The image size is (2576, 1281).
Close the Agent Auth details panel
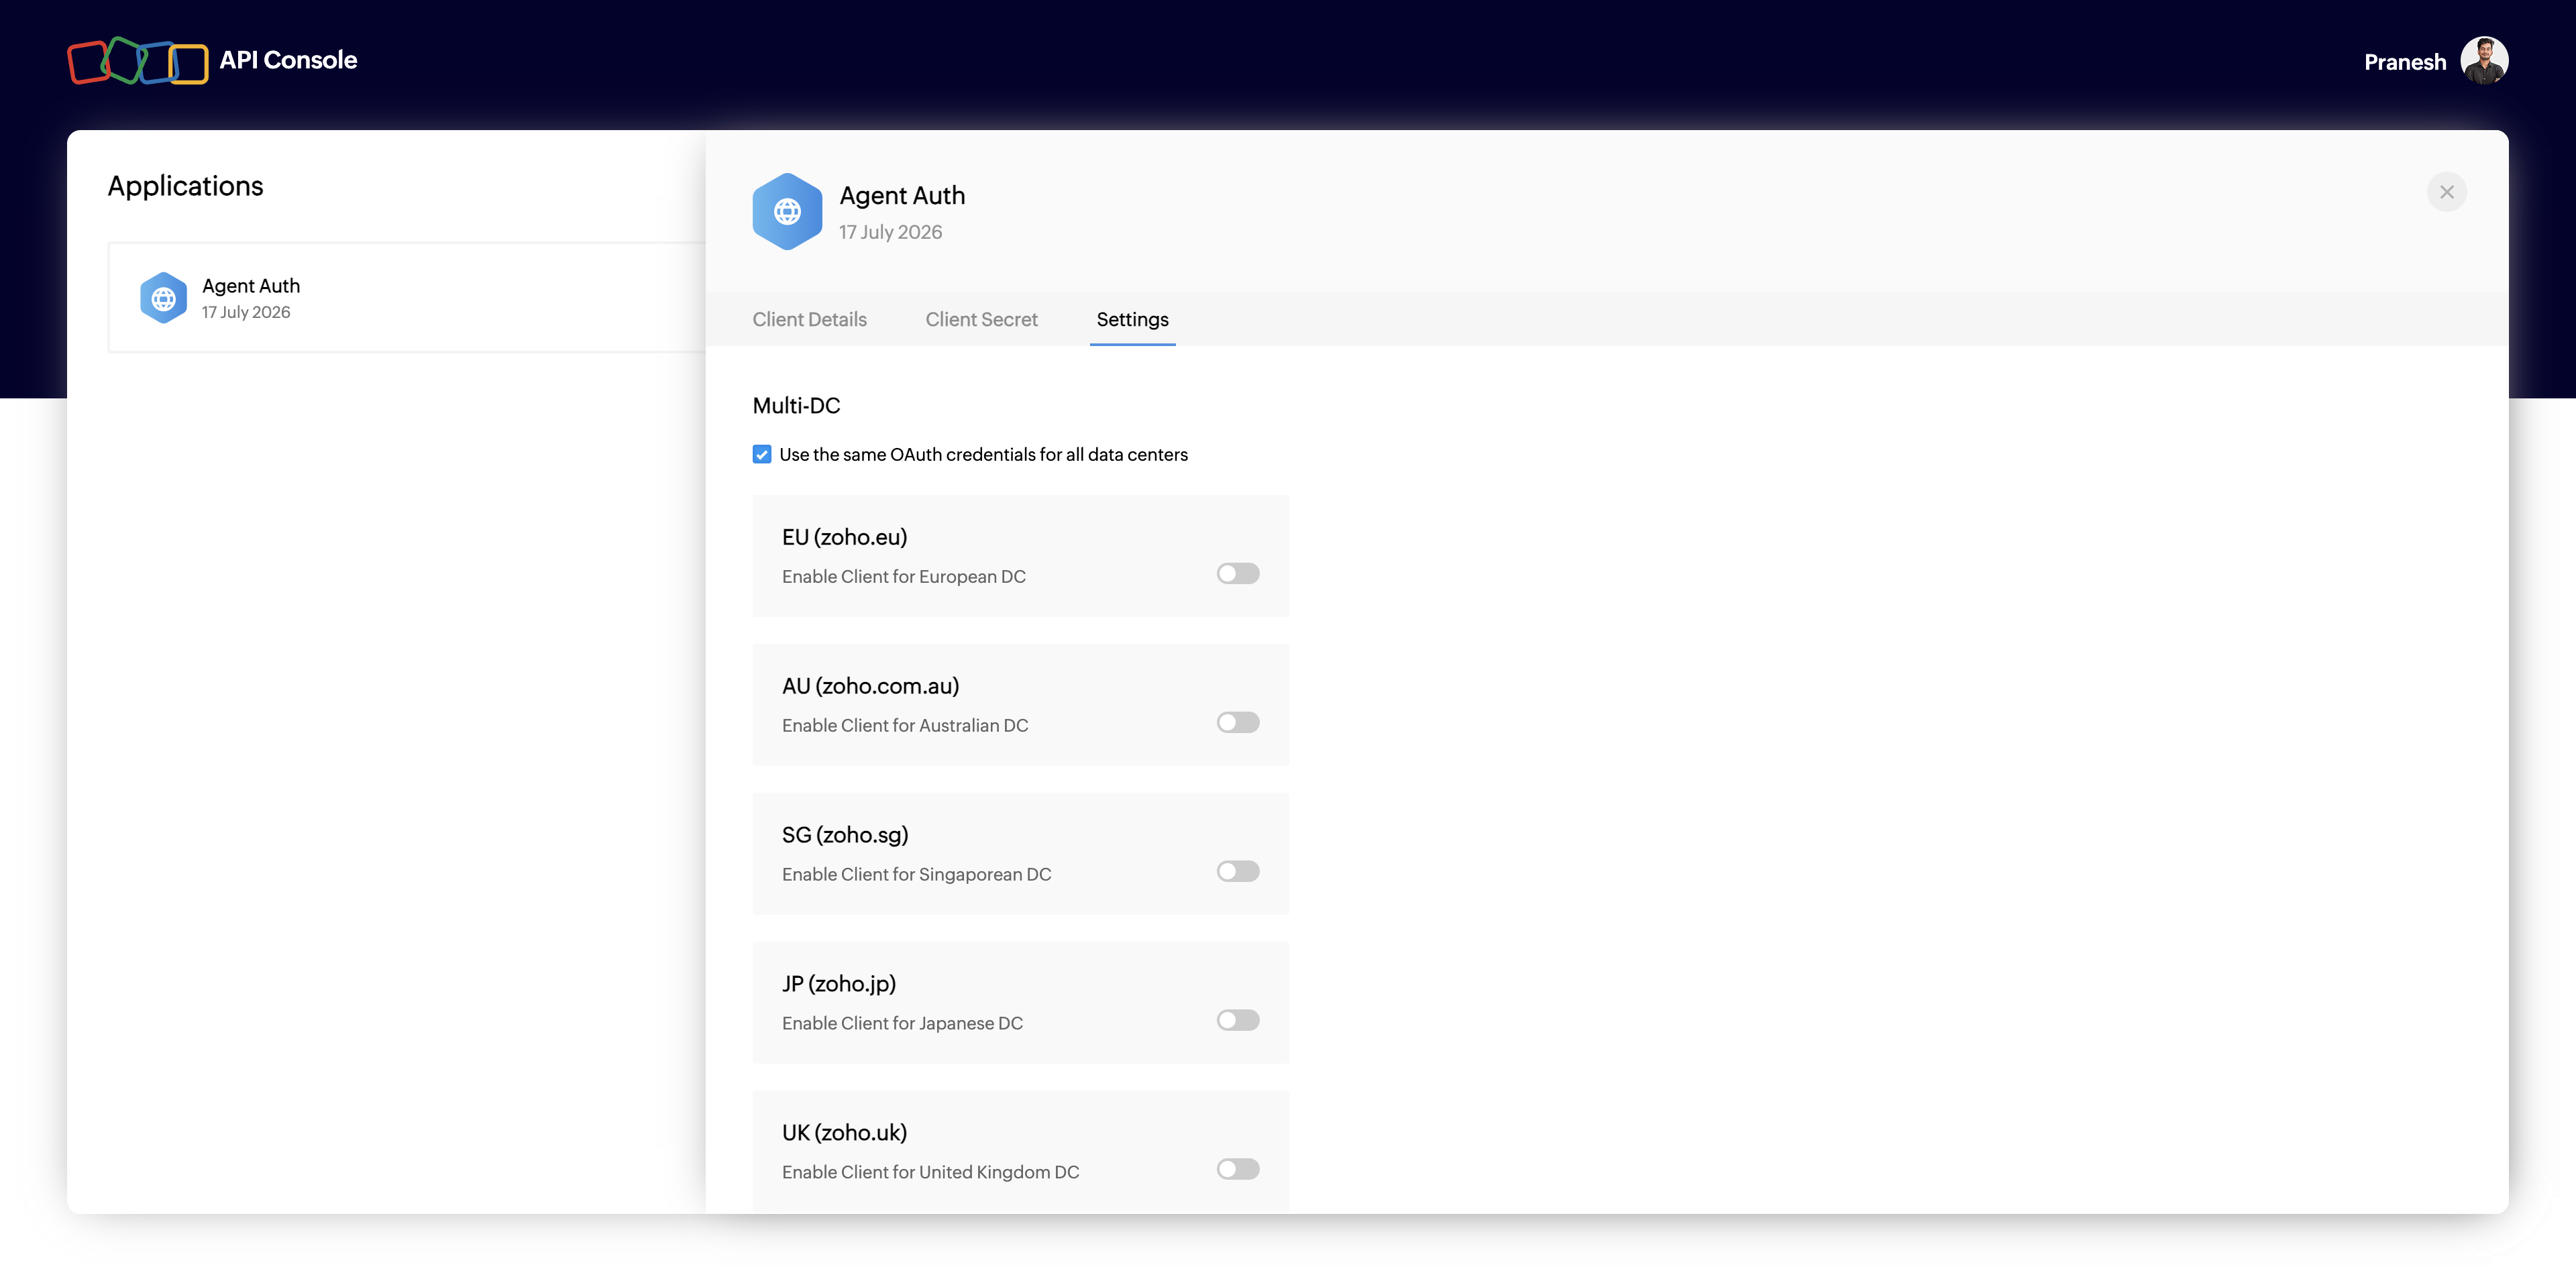click(2446, 192)
